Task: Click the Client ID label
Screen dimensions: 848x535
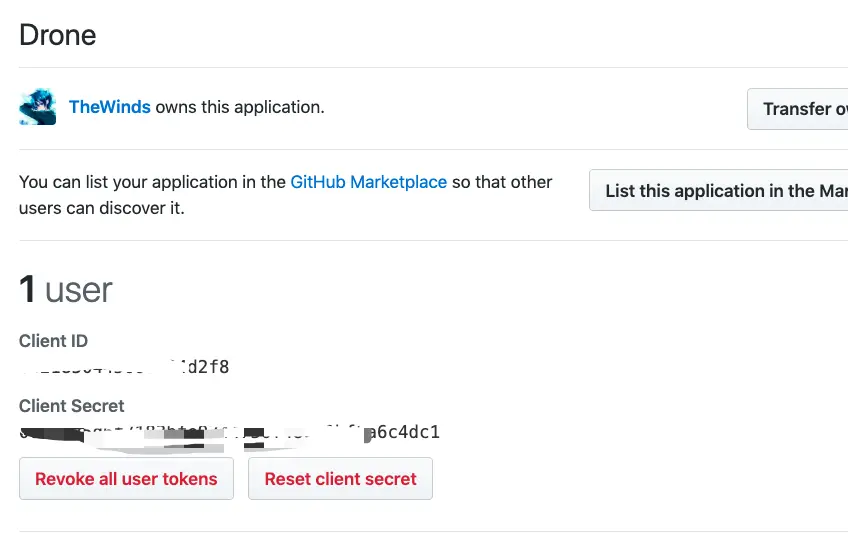Action: point(53,341)
